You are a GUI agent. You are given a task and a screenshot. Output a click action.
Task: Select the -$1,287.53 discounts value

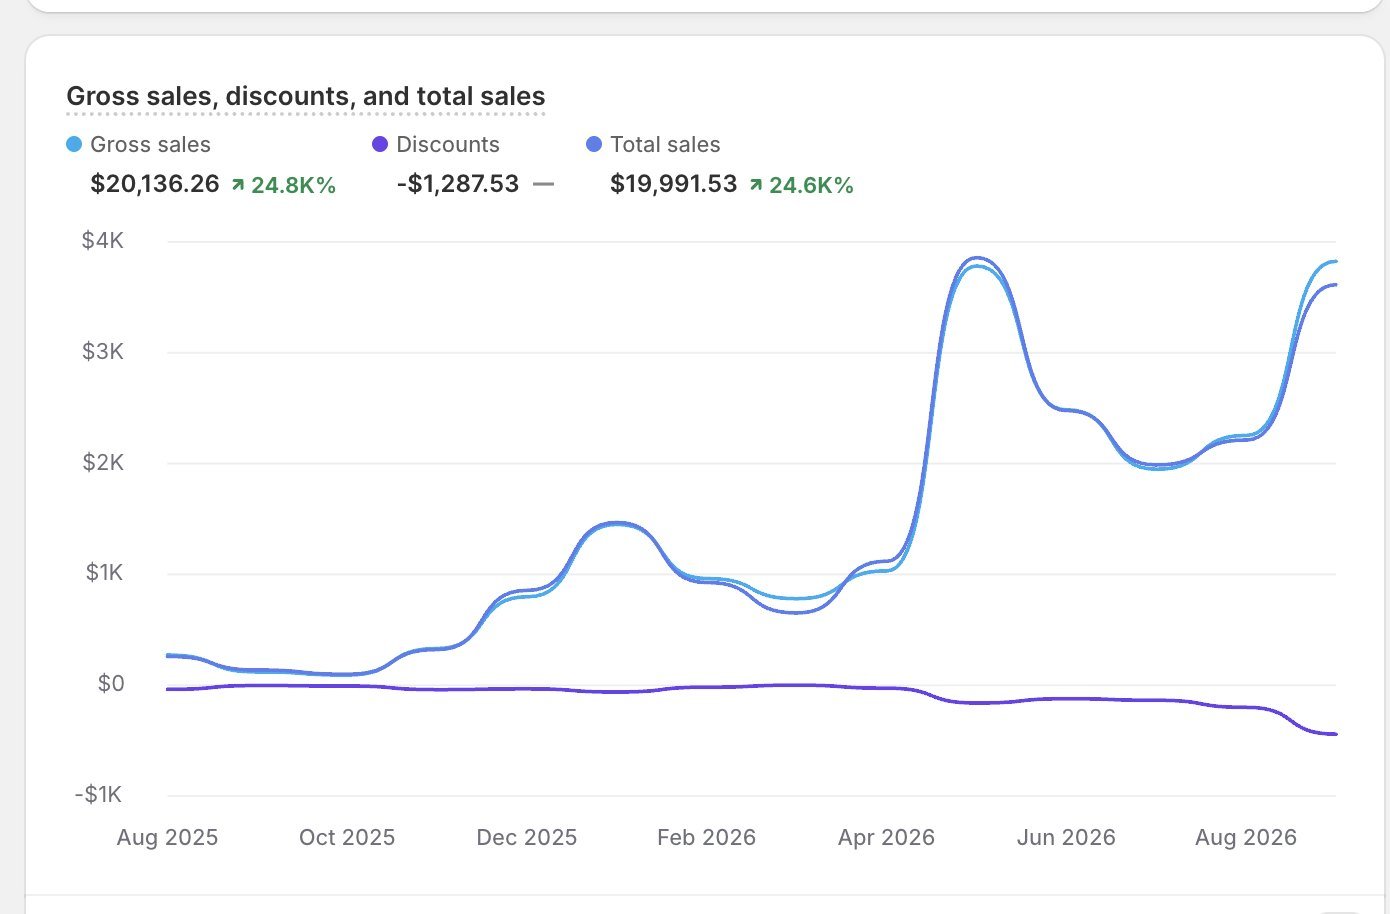(x=458, y=184)
